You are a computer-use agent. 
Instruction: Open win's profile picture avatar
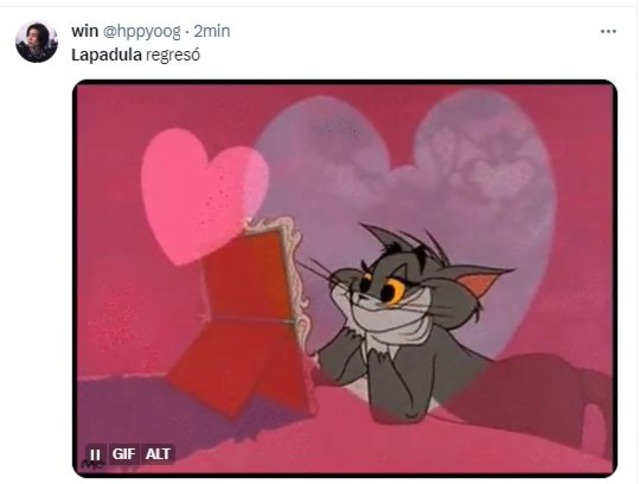pos(36,42)
